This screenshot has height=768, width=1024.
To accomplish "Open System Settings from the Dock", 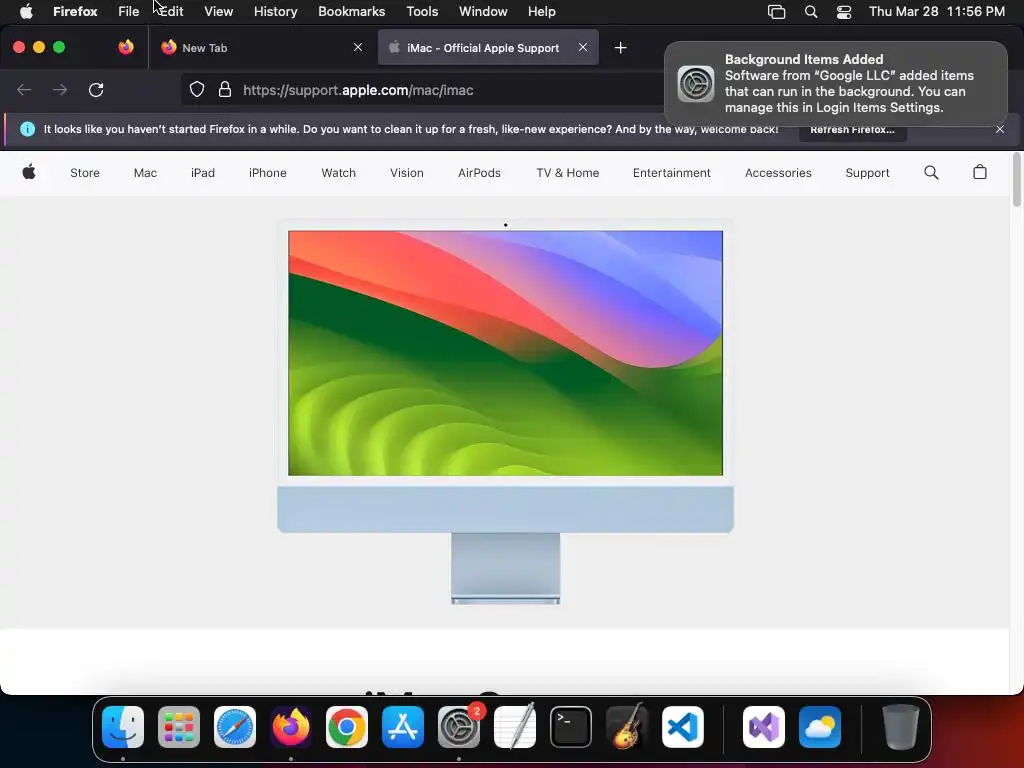I will click(458, 727).
